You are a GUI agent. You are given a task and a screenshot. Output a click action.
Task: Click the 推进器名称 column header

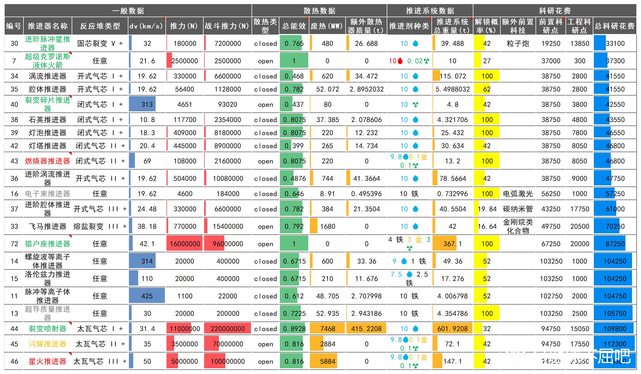click(x=47, y=26)
